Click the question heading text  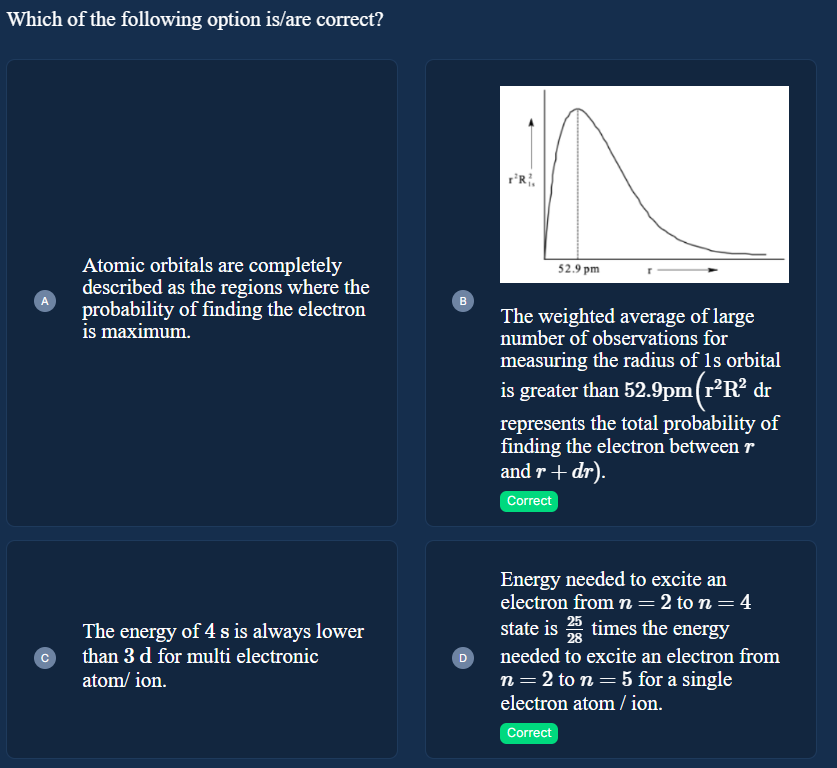click(195, 19)
